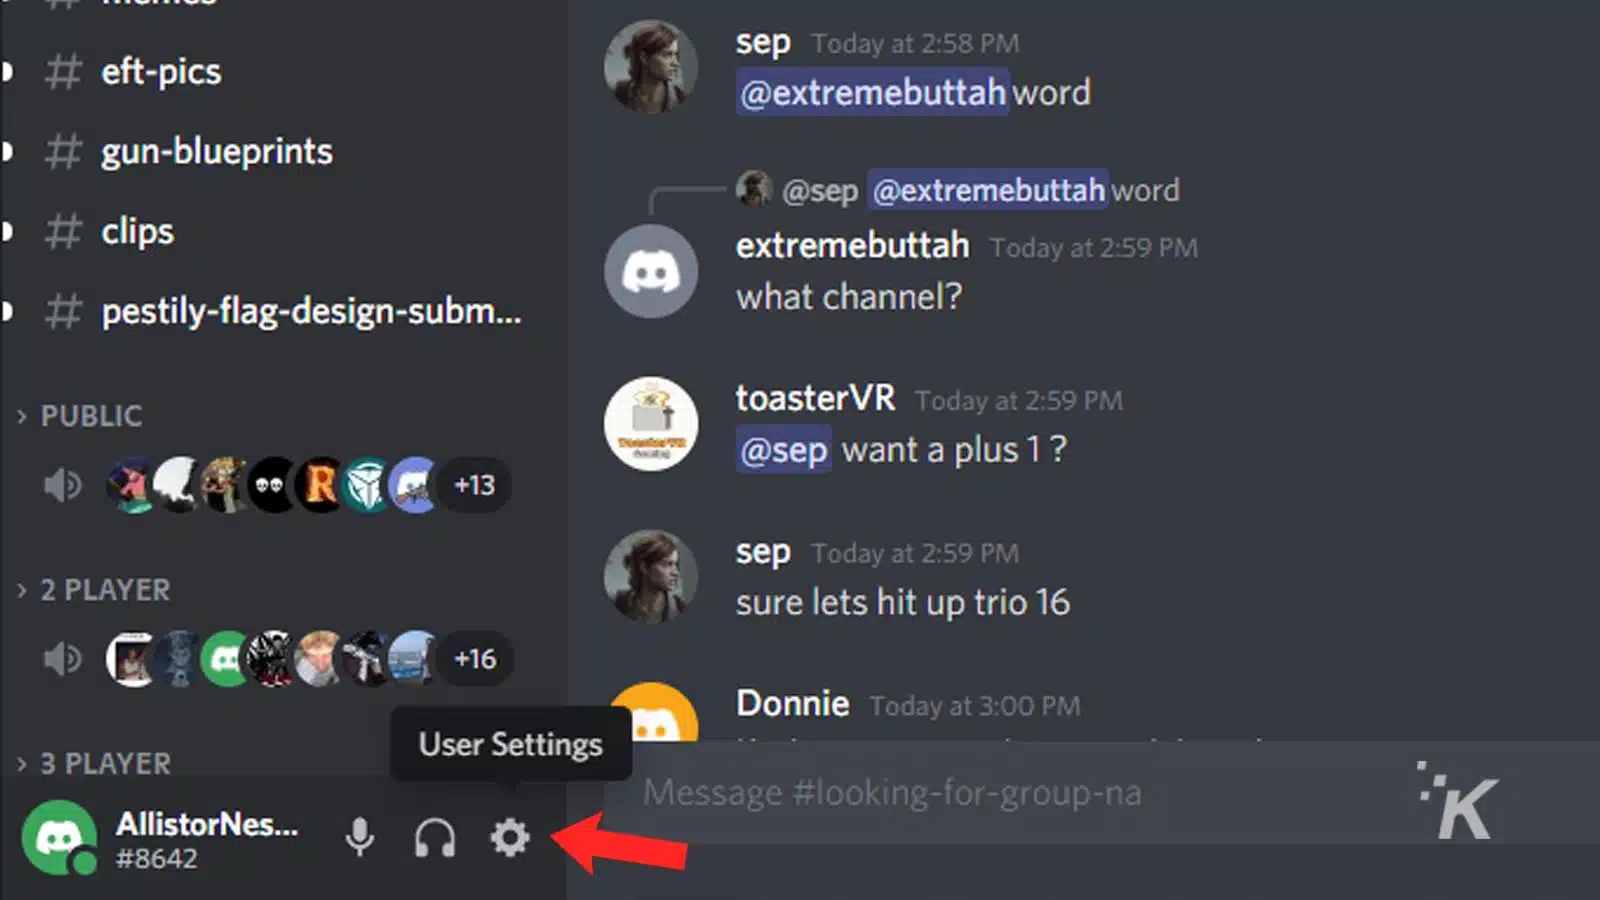Screen dimensions: 1600x900
Task: Click the @extremebuttah mention
Action: click(x=871, y=92)
